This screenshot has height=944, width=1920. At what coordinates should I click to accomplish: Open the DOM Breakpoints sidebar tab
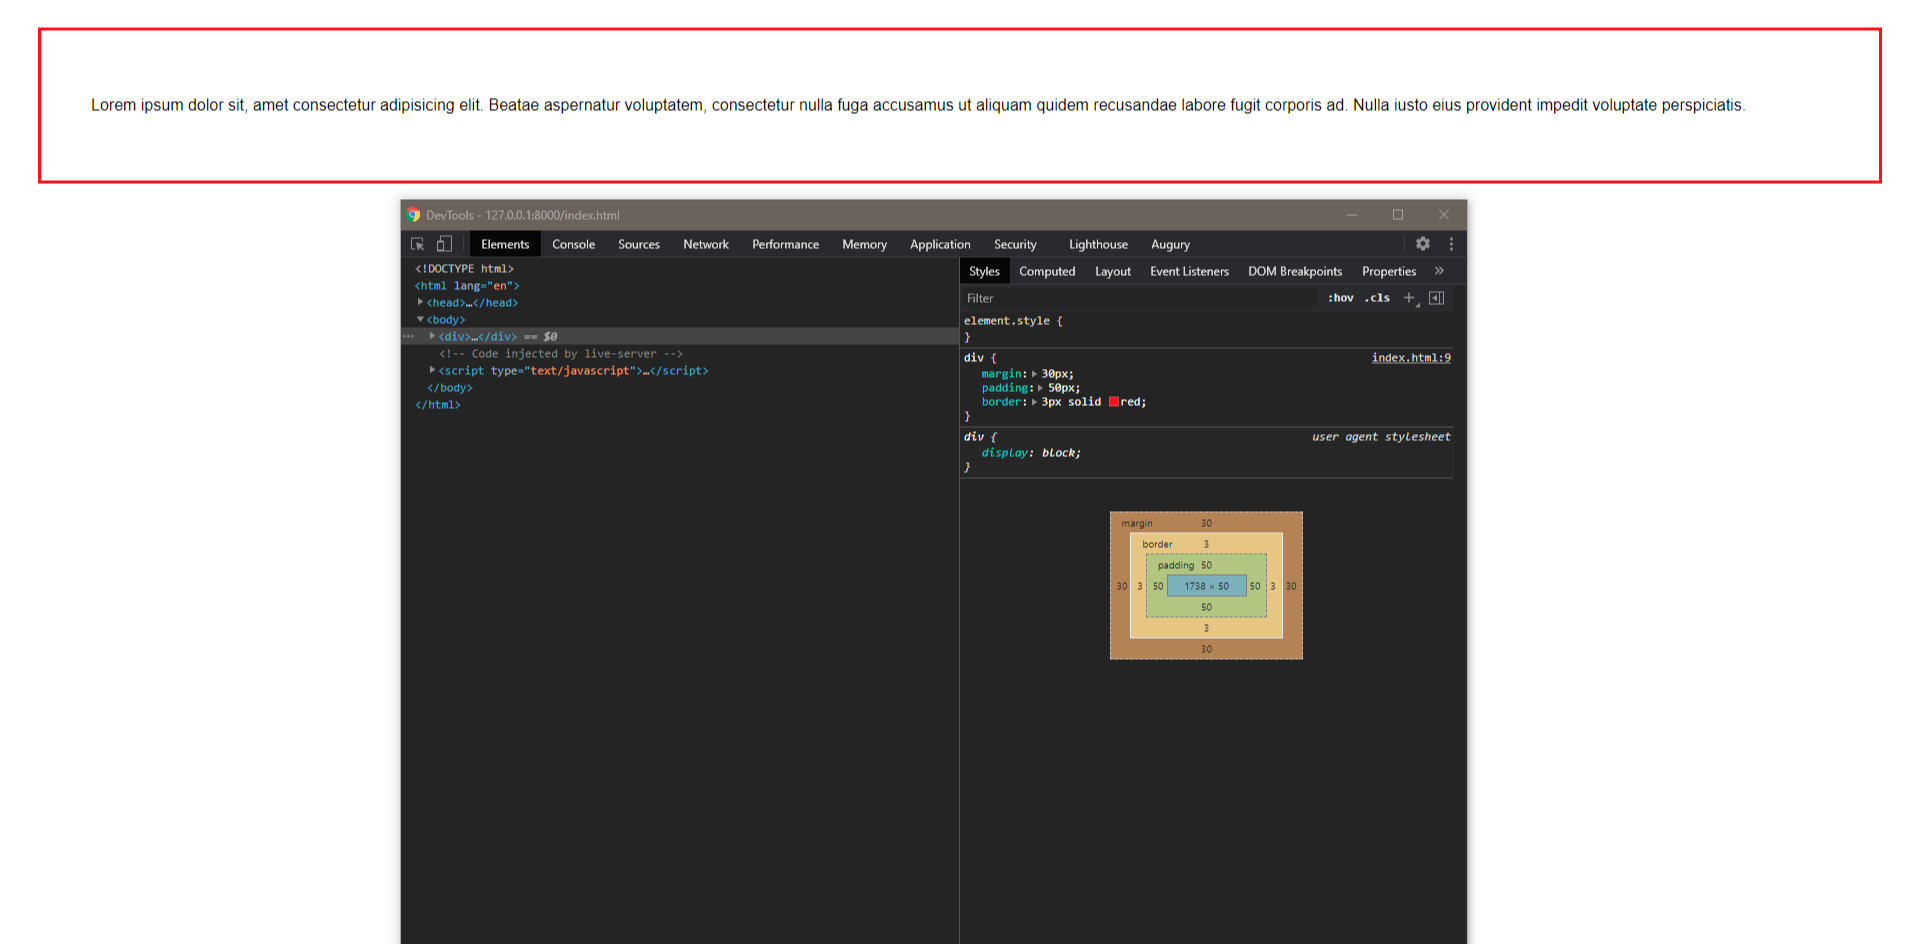click(1295, 271)
